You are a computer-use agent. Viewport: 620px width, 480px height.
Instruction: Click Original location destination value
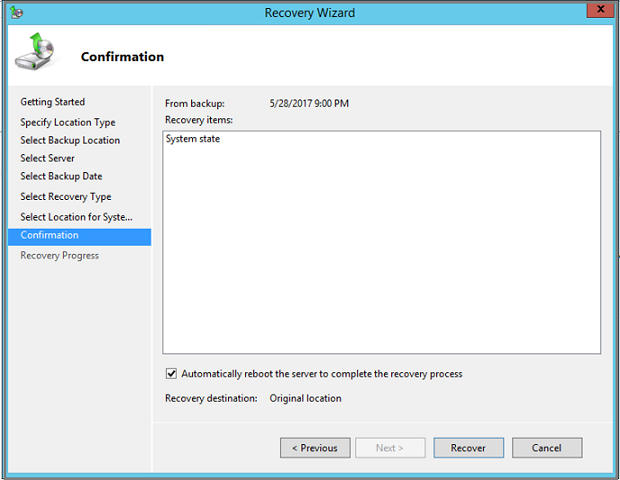(305, 398)
